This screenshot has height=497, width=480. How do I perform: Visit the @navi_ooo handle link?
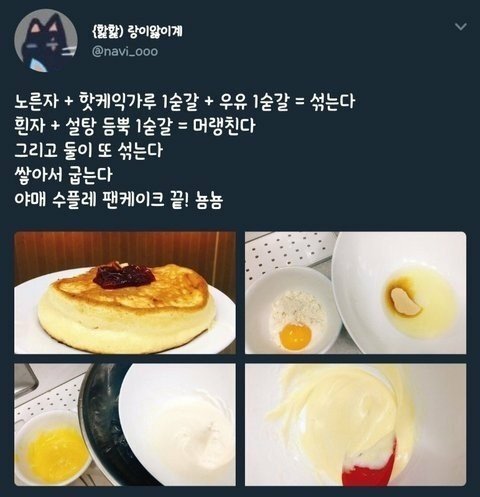125,52
